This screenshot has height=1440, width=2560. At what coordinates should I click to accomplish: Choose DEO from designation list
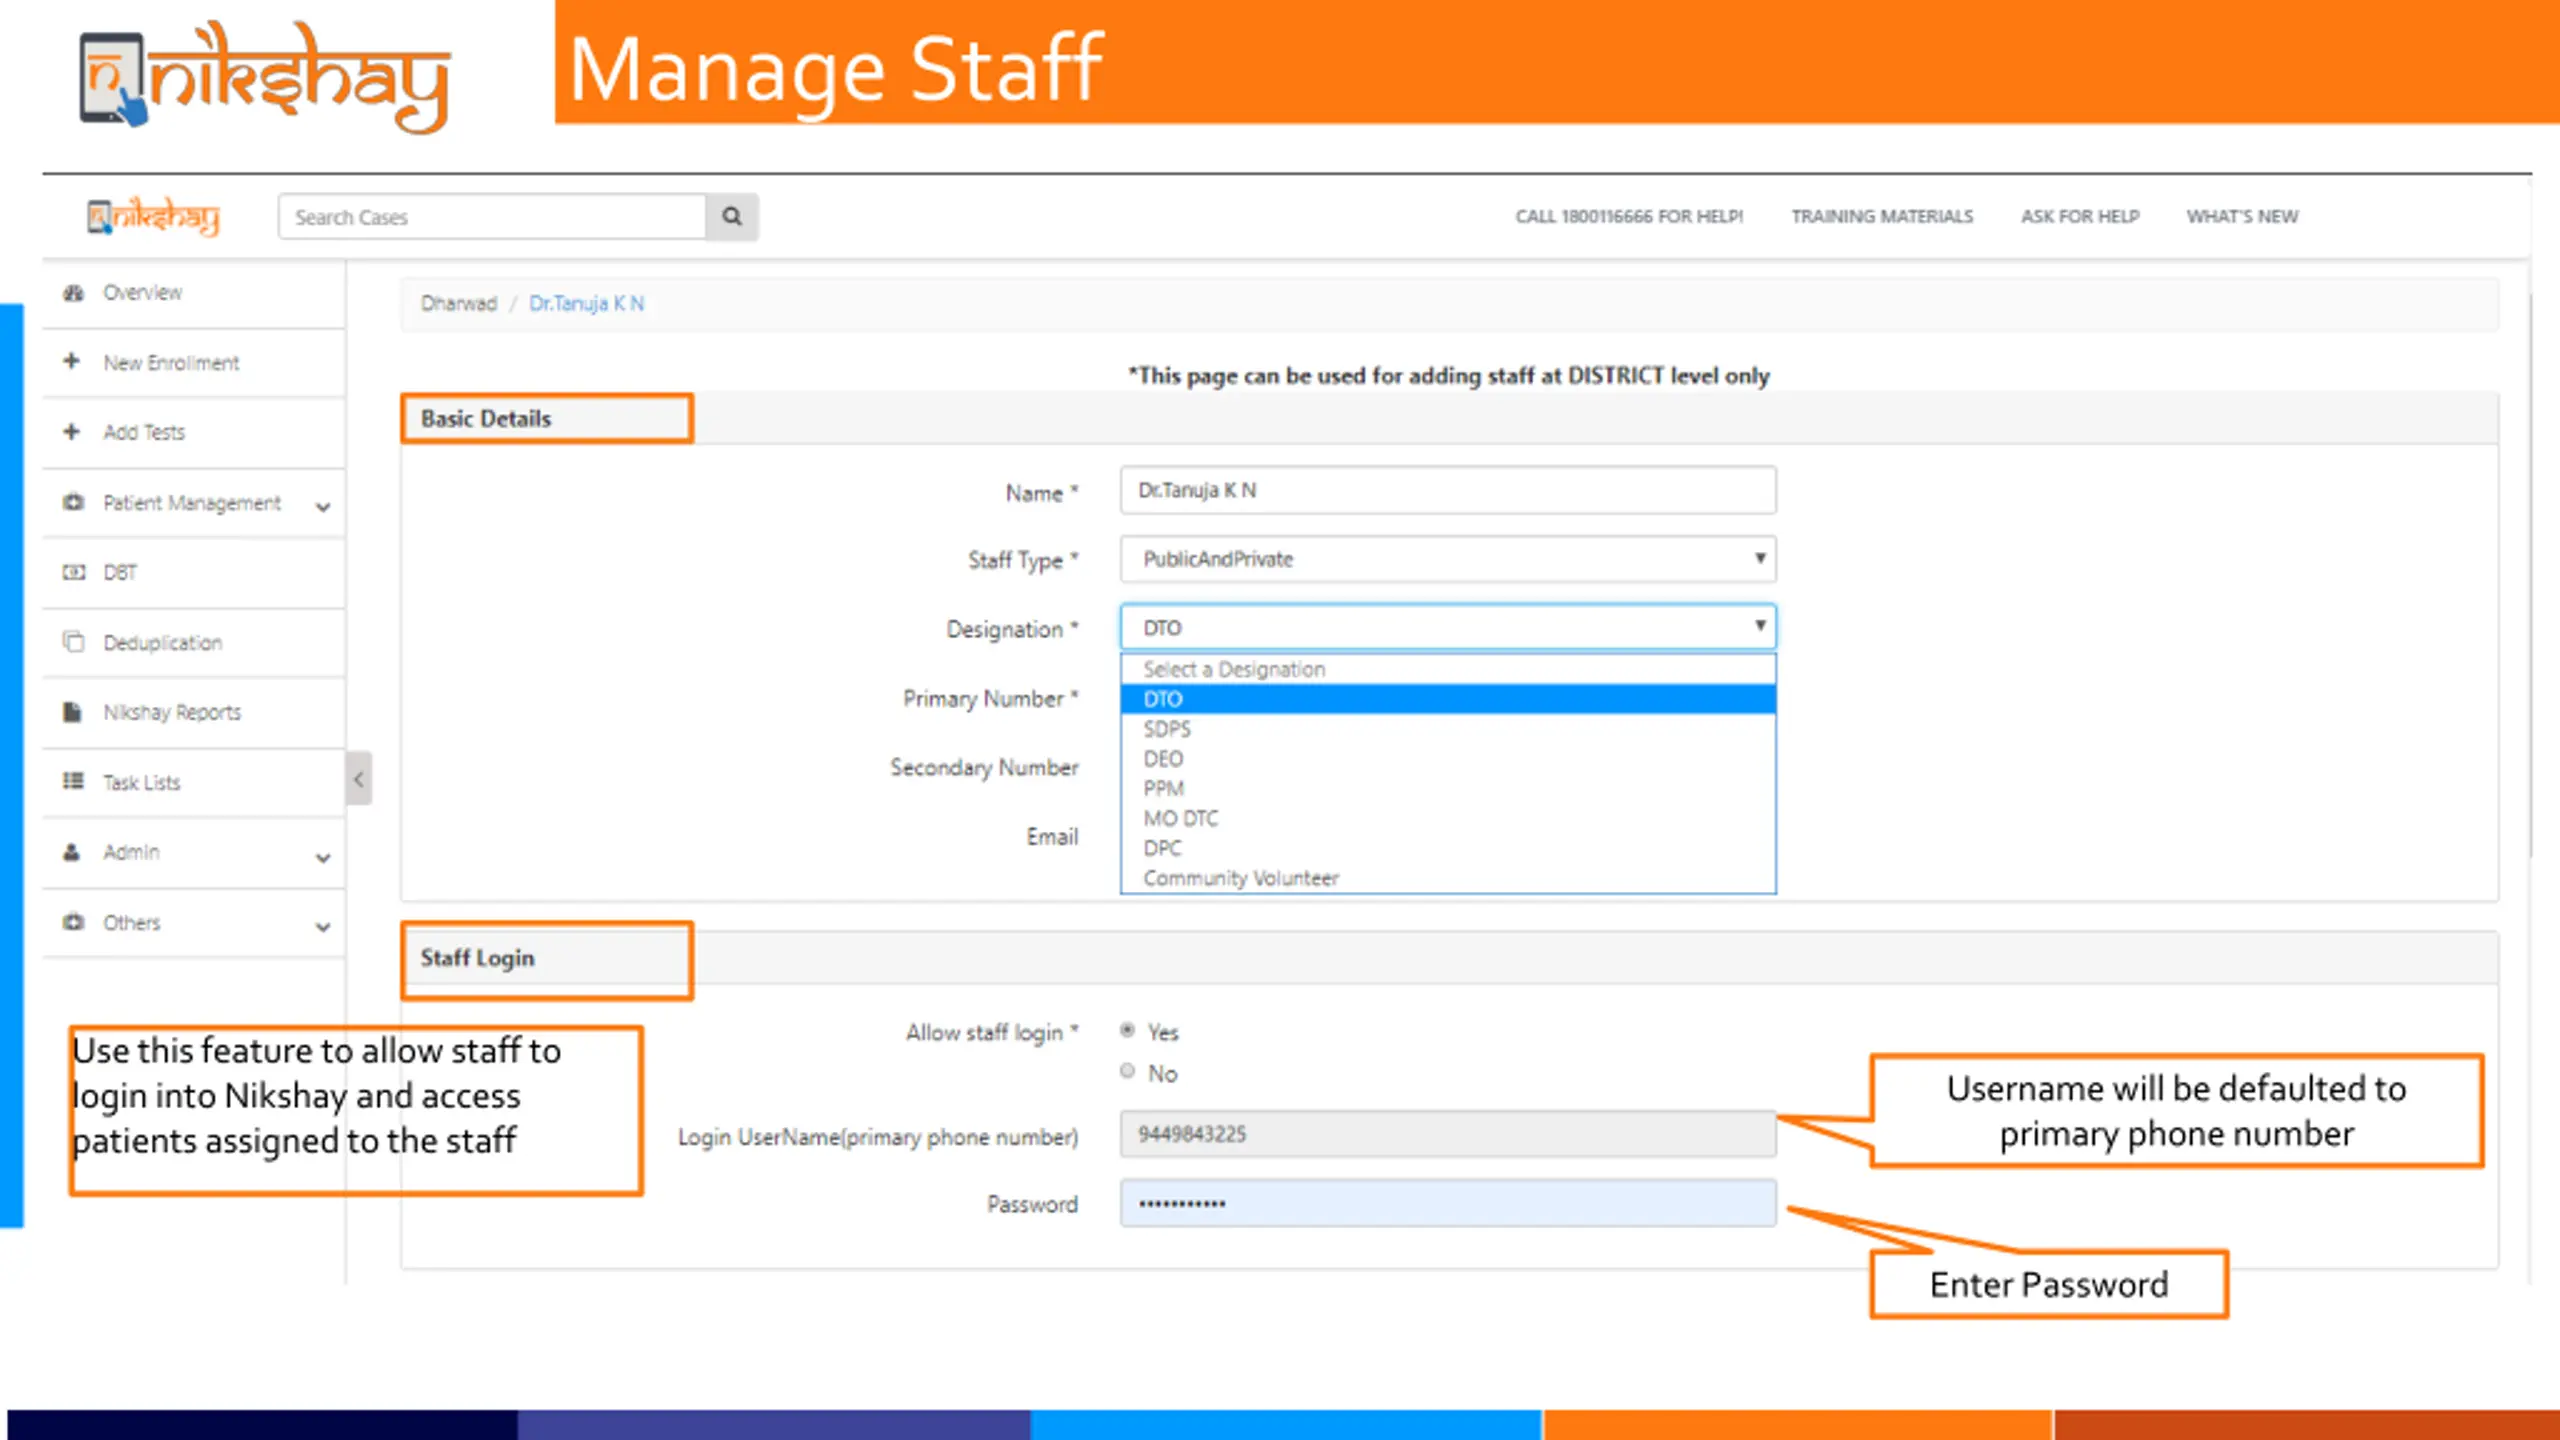click(1448, 759)
